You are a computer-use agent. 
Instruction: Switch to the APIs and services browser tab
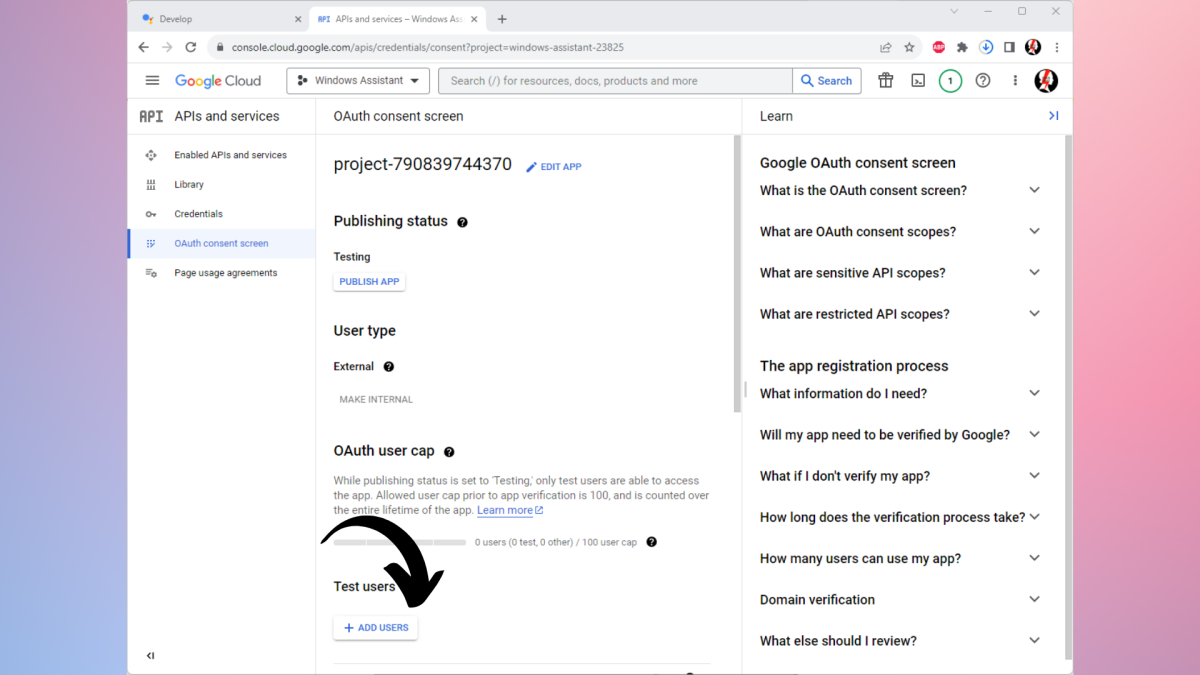tap(396, 19)
